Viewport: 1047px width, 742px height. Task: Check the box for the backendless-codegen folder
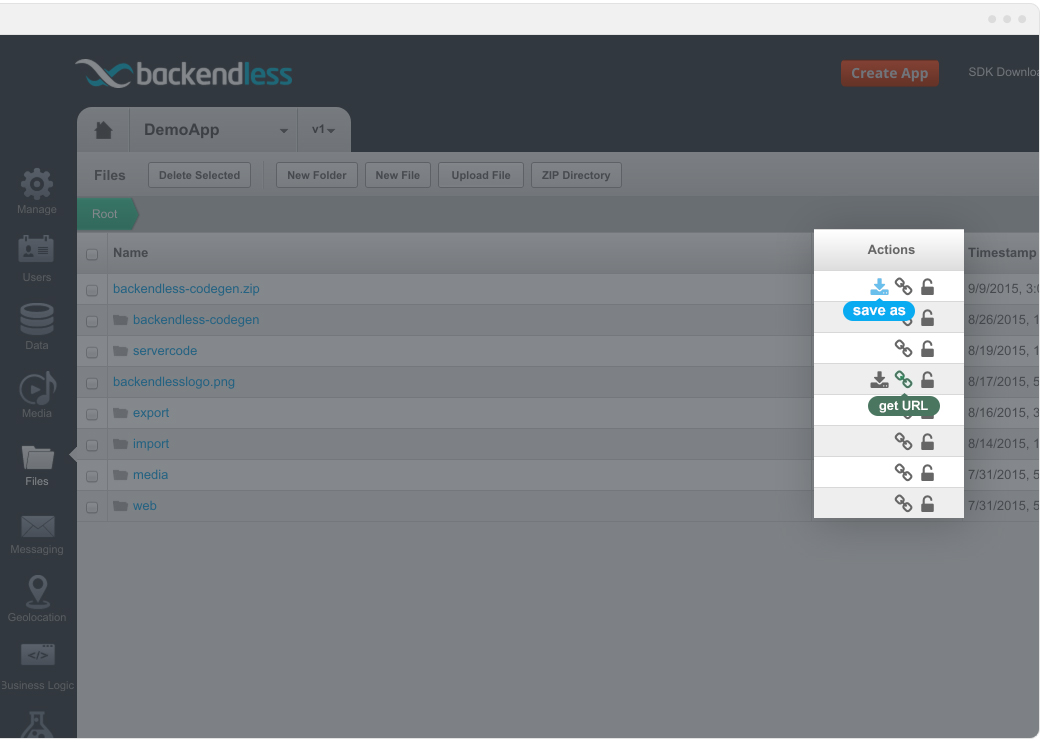92,321
